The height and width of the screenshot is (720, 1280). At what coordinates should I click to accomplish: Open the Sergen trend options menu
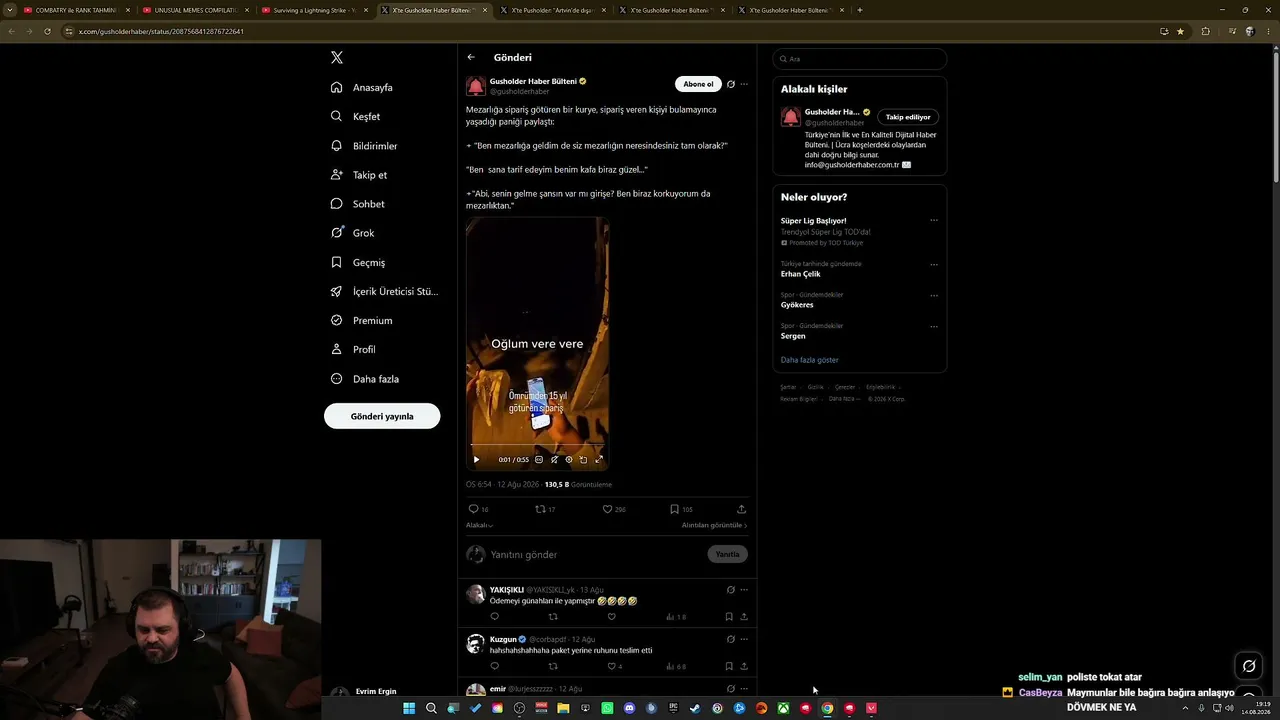coord(934,326)
